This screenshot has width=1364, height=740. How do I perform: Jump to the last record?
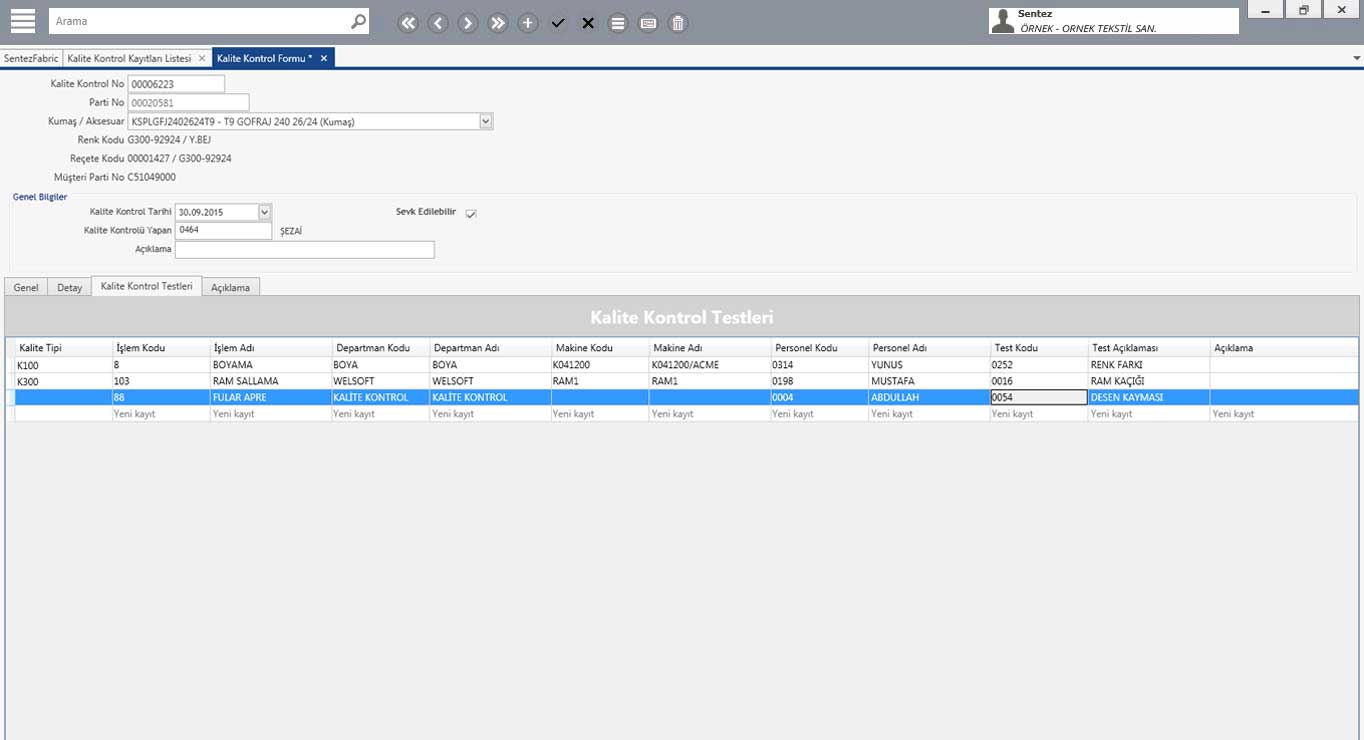498,23
